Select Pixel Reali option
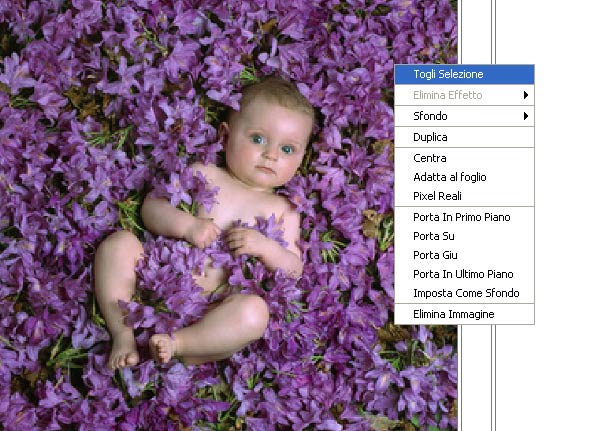598x431 pixels. coord(464,196)
